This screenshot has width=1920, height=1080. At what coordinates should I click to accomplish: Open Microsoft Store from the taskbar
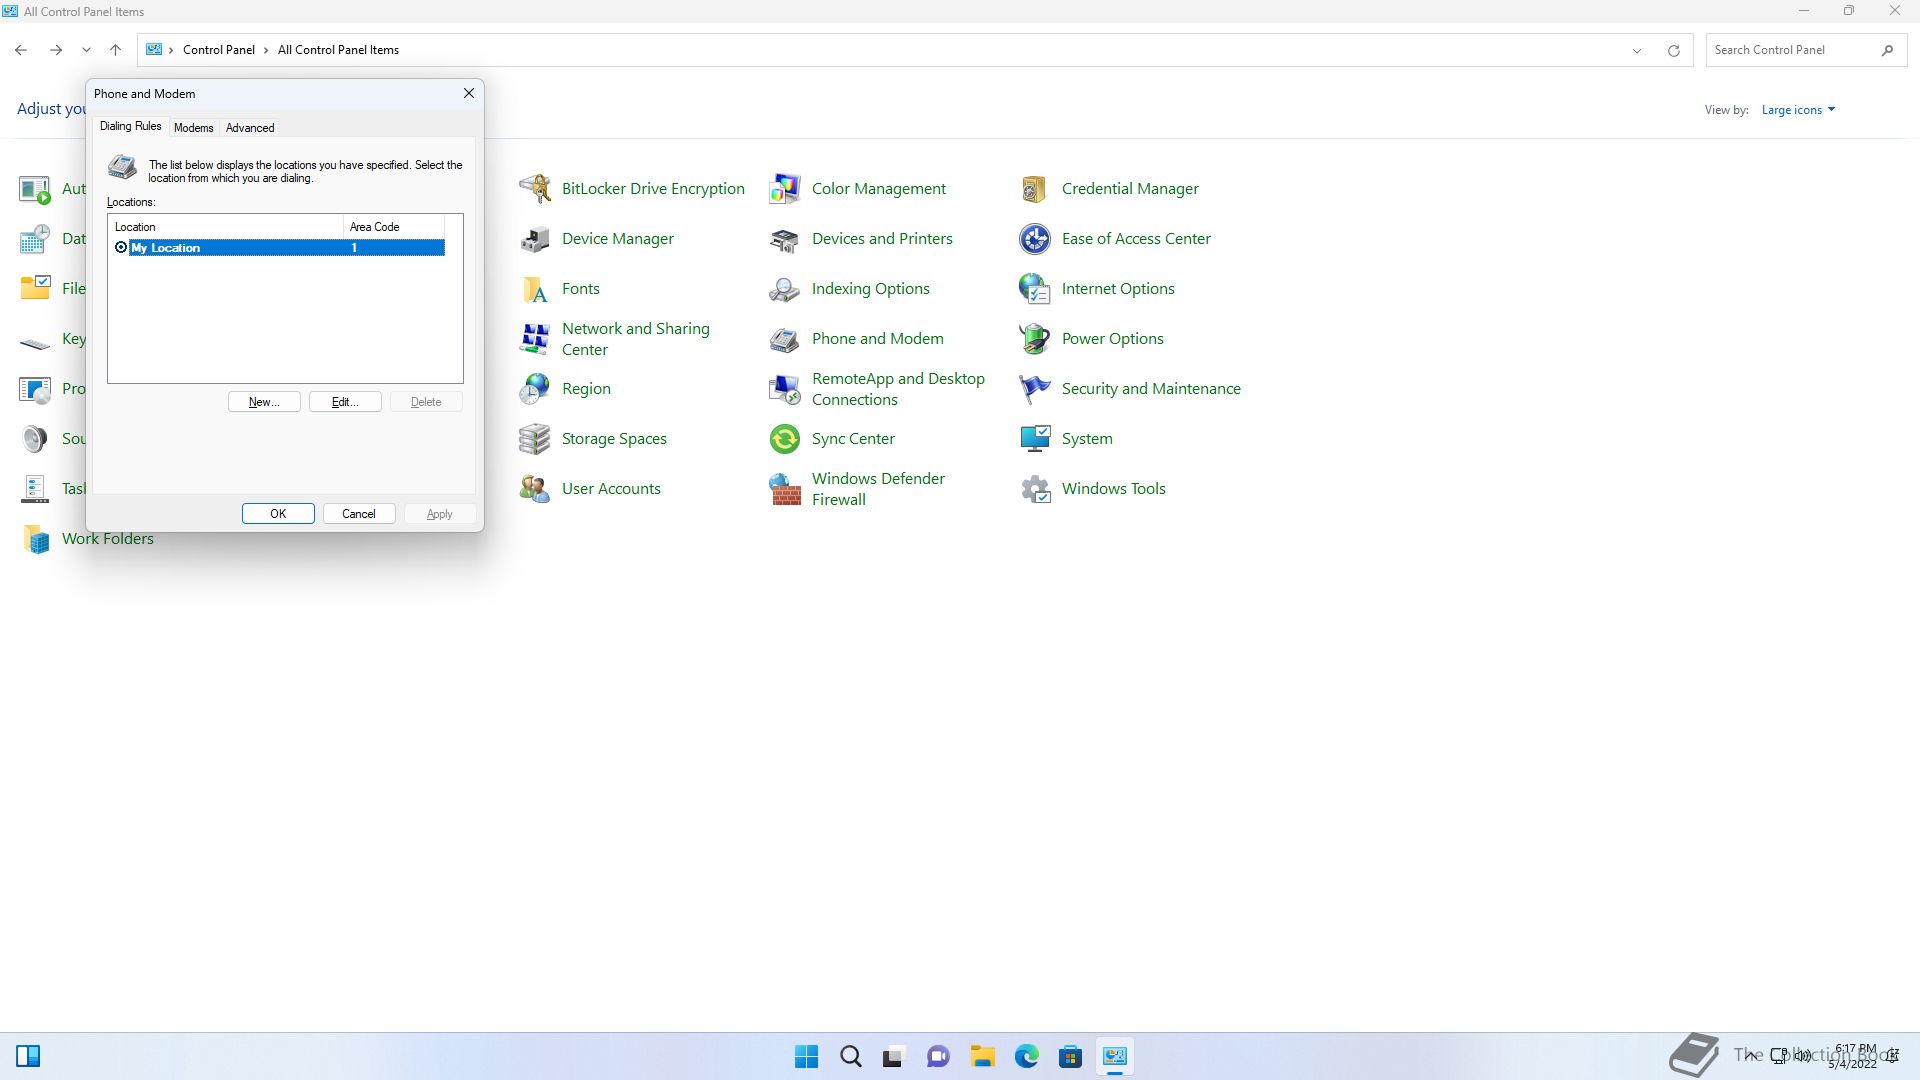tap(1070, 1056)
